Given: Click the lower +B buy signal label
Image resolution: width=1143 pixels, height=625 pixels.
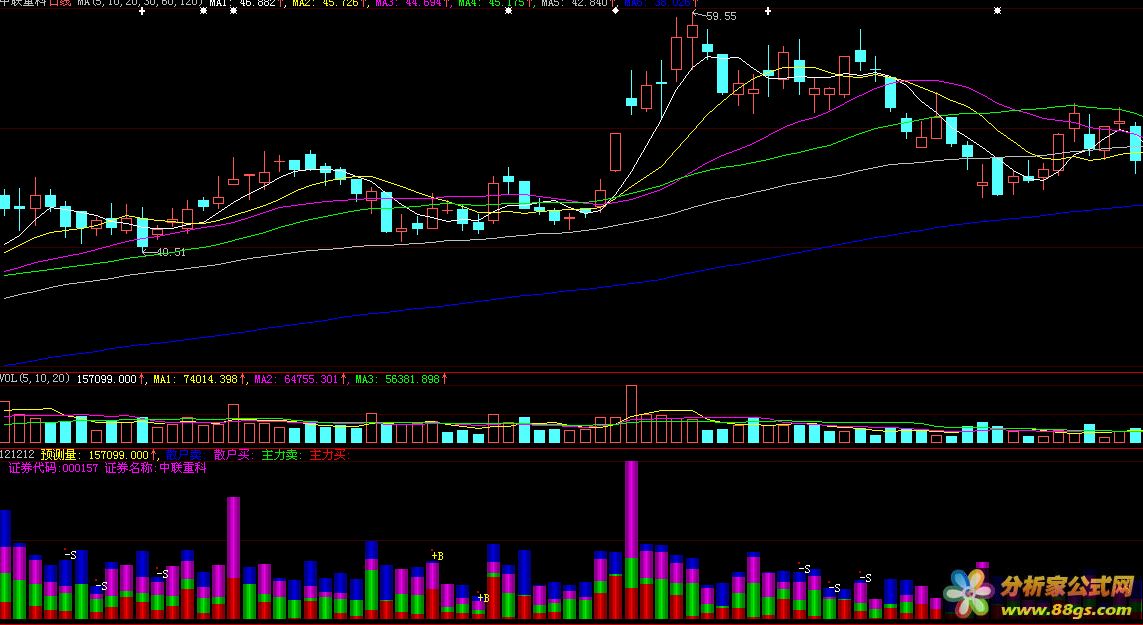Looking at the screenshot, I should [483, 597].
